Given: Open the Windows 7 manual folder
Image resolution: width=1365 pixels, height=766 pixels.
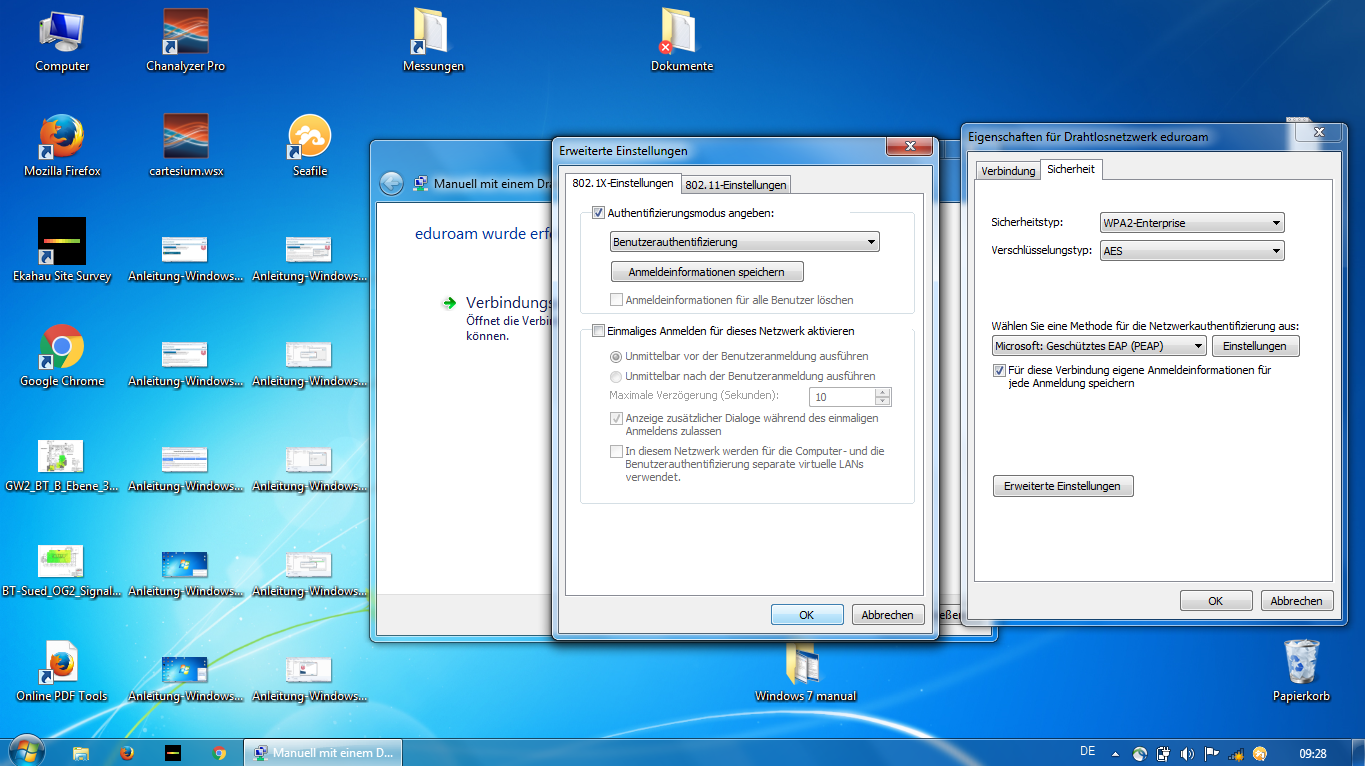Looking at the screenshot, I should point(805,663).
